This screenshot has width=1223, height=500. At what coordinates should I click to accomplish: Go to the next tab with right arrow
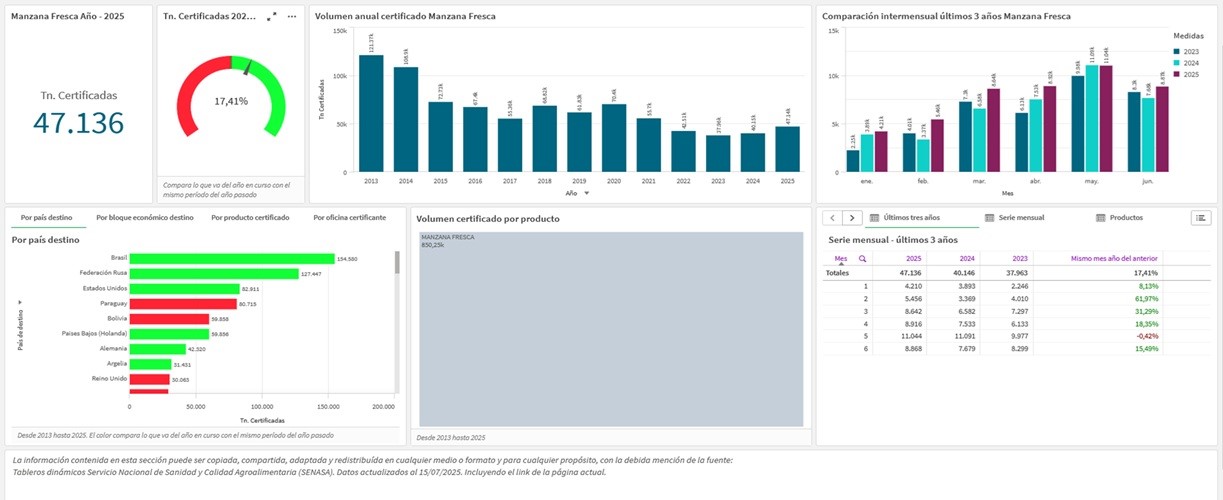(x=852, y=217)
